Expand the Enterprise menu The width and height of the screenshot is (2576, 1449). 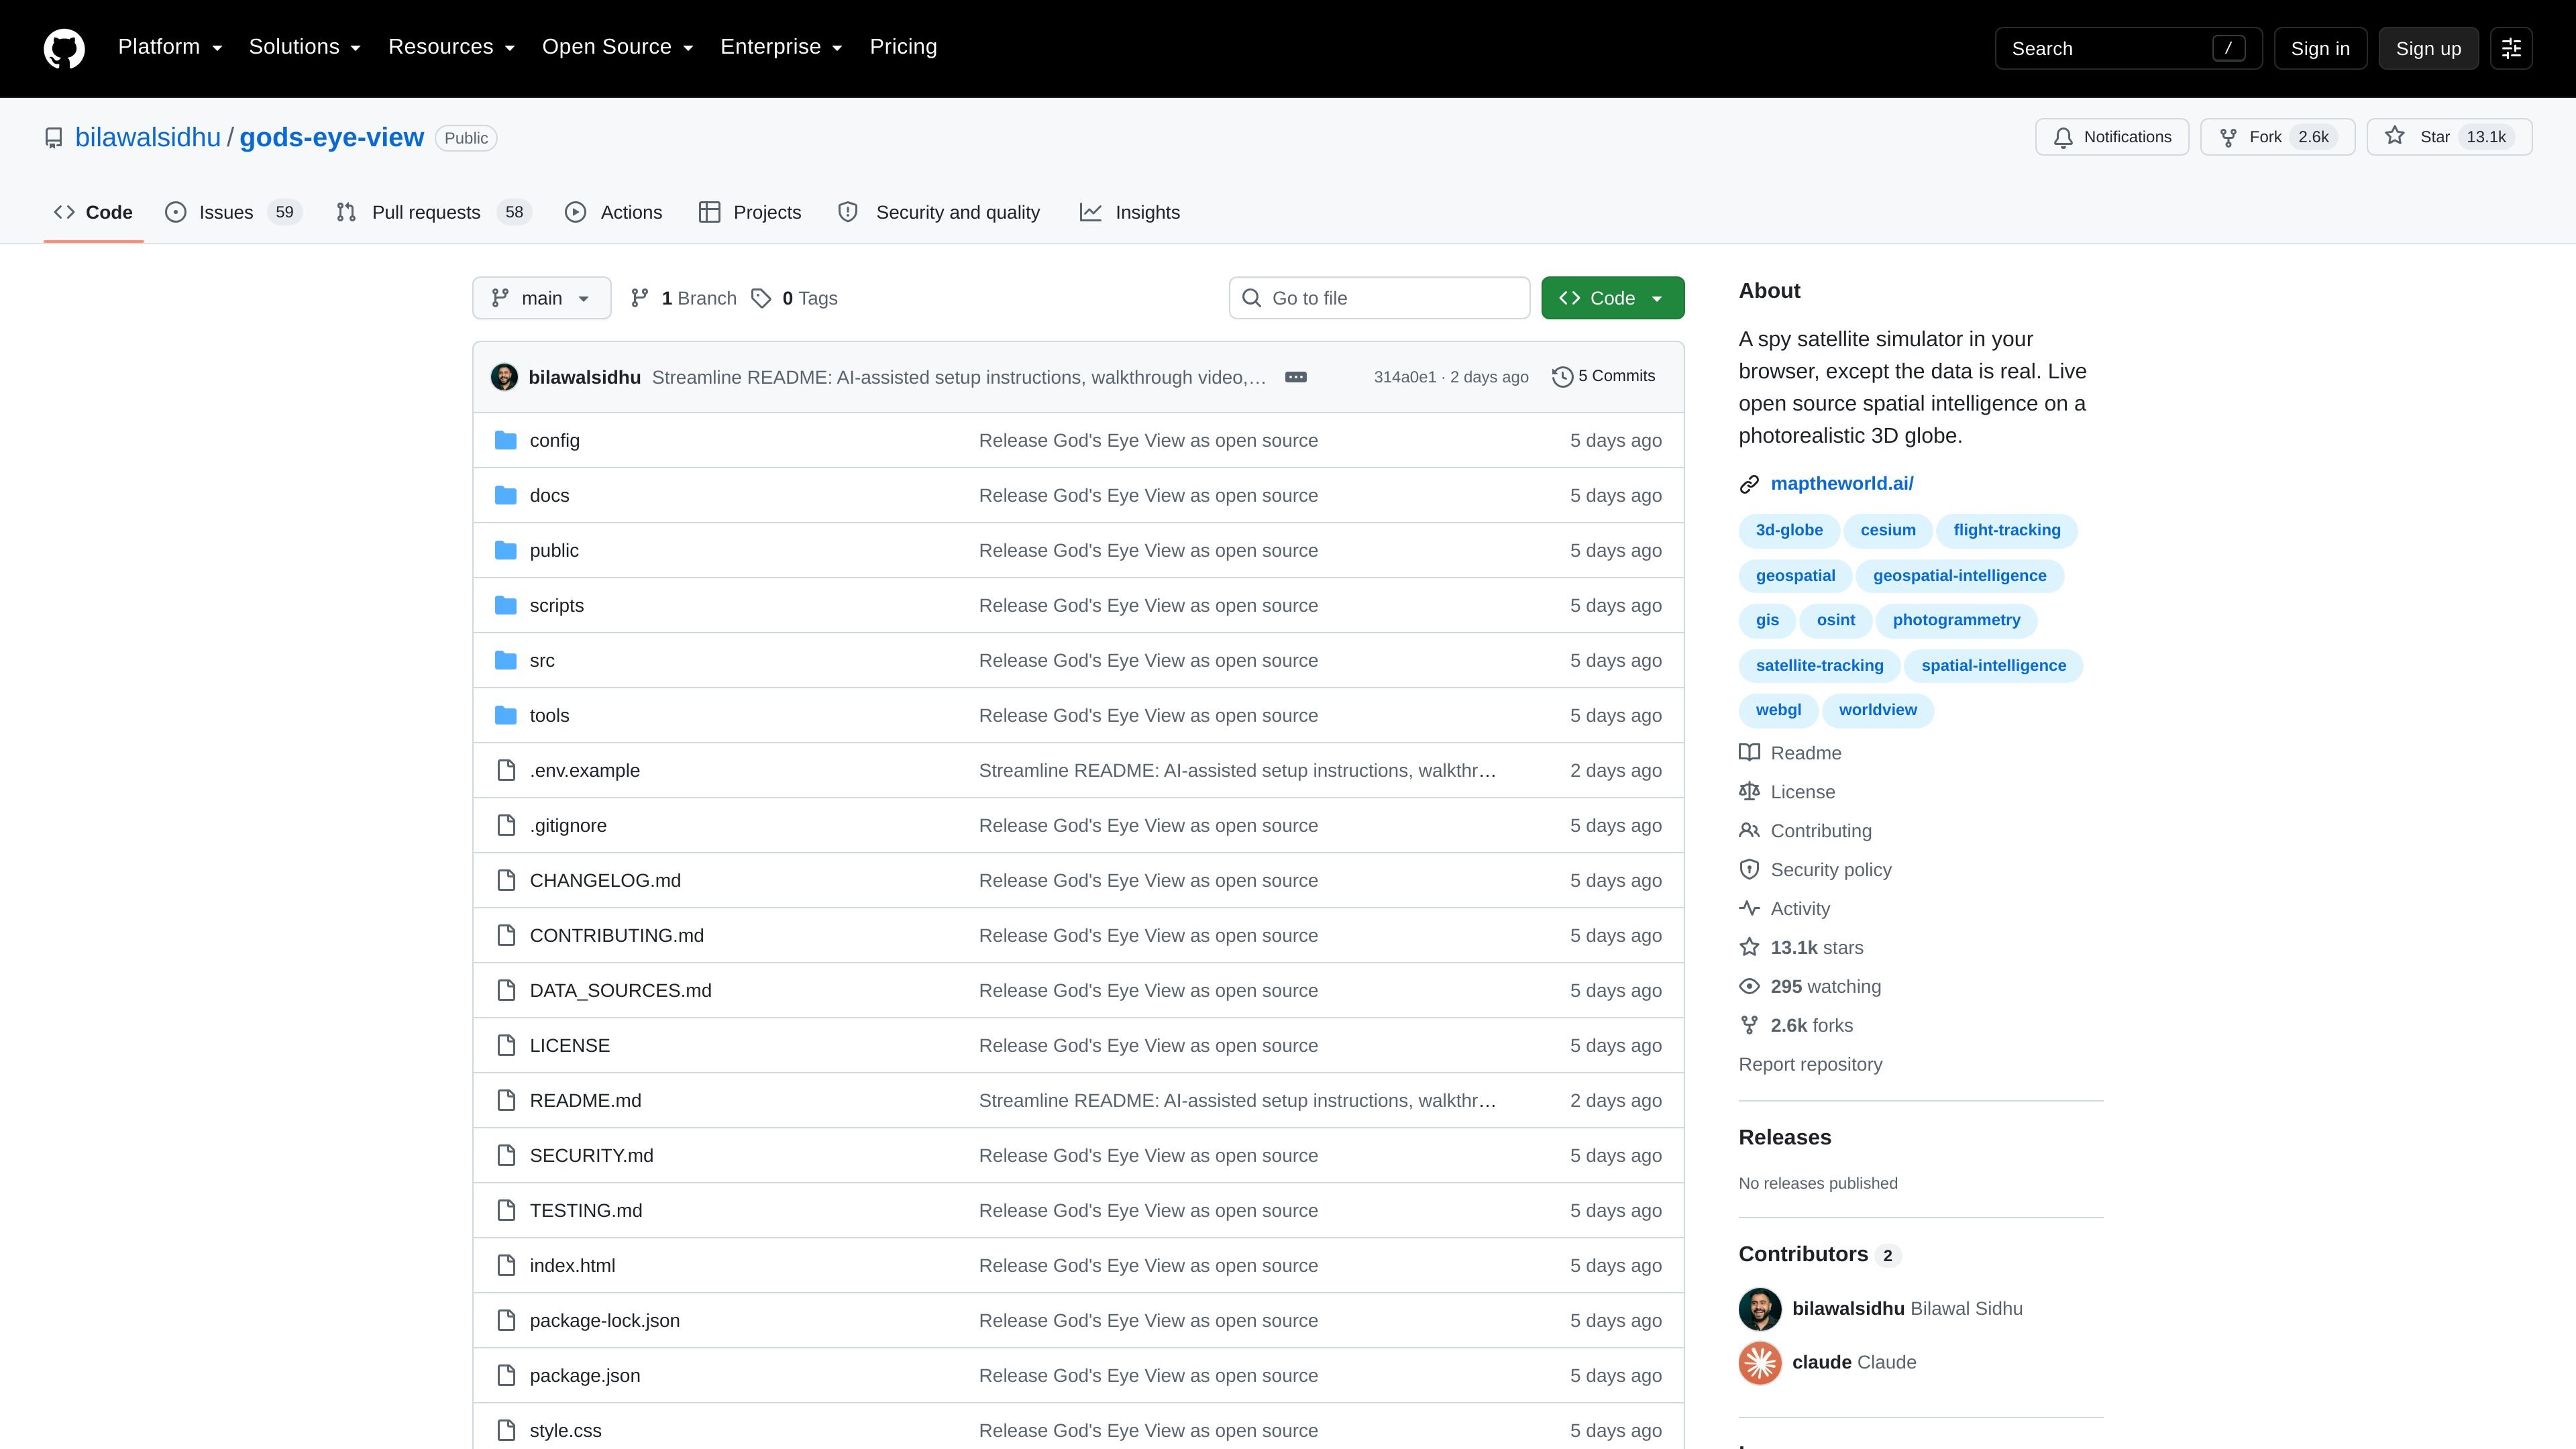[782, 47]
